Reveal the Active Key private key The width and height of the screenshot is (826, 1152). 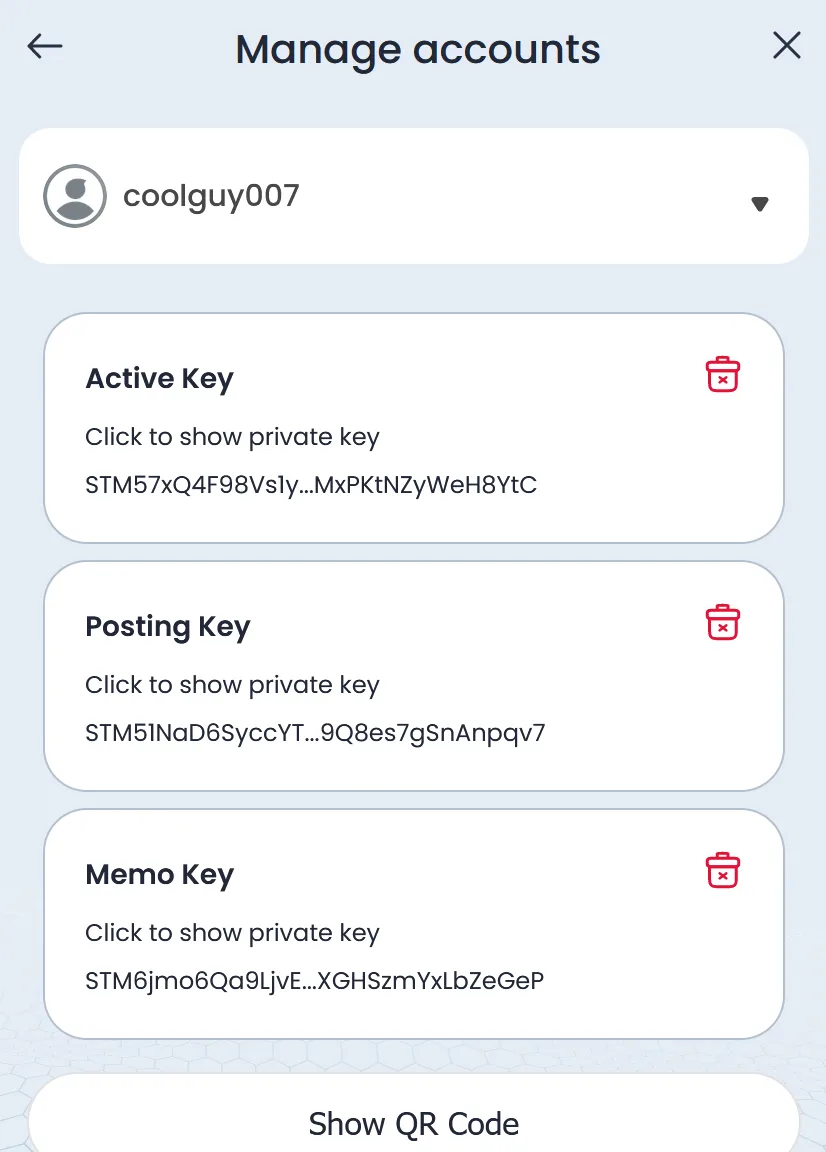[232, 437]
